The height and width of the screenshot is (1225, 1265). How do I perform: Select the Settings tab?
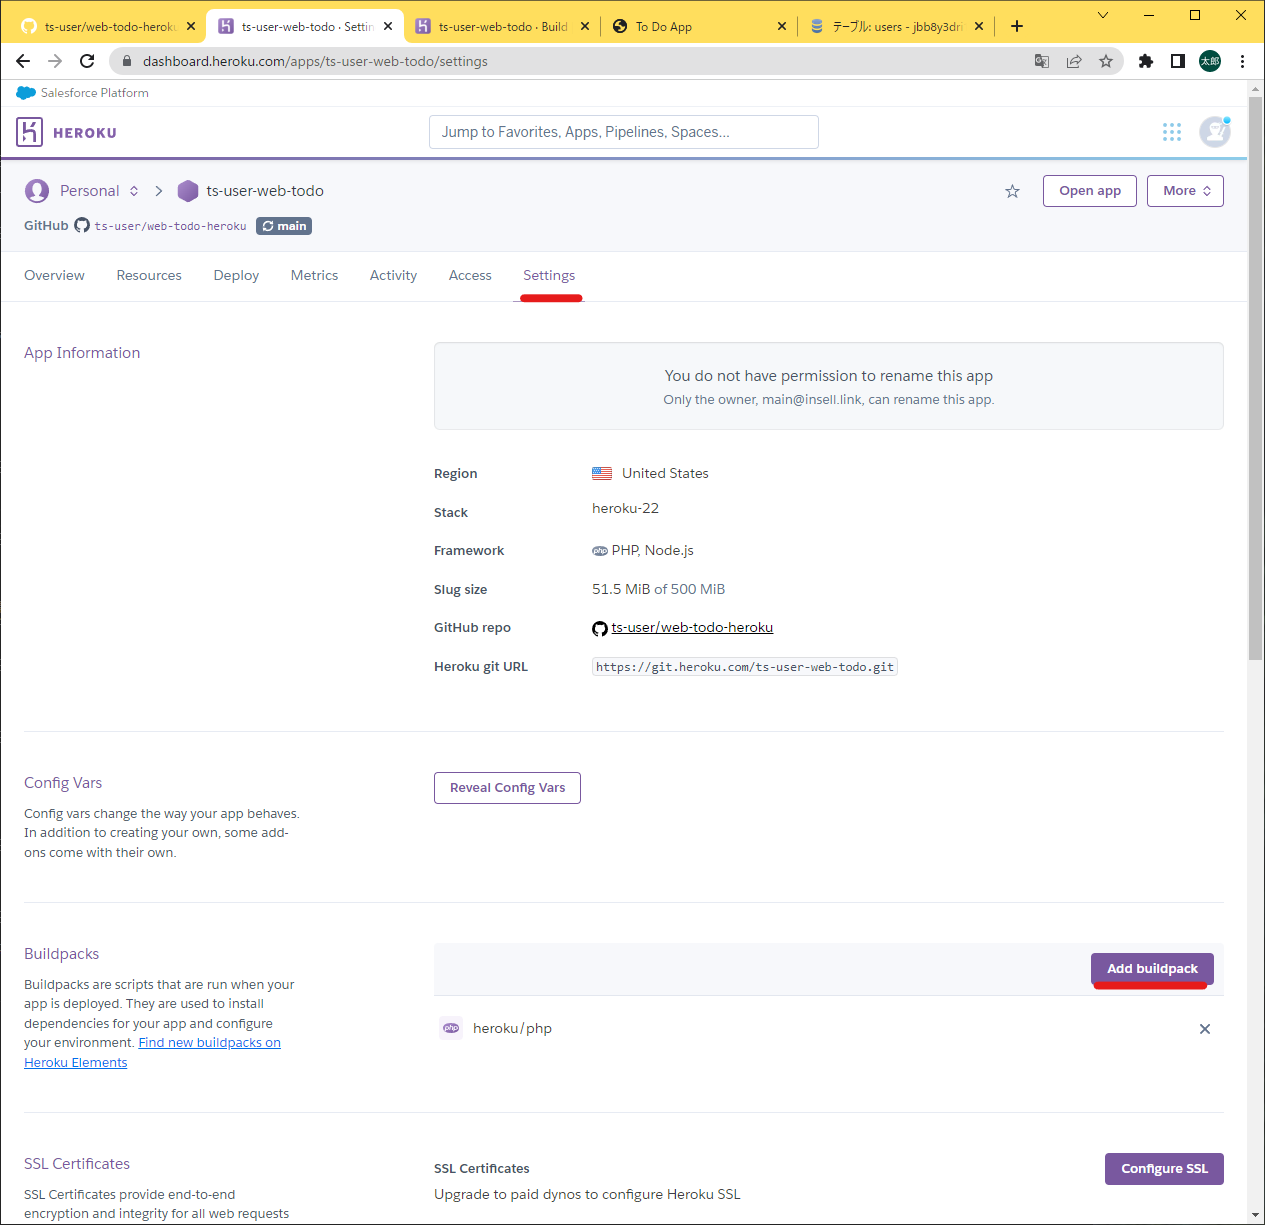coord(549,275)
